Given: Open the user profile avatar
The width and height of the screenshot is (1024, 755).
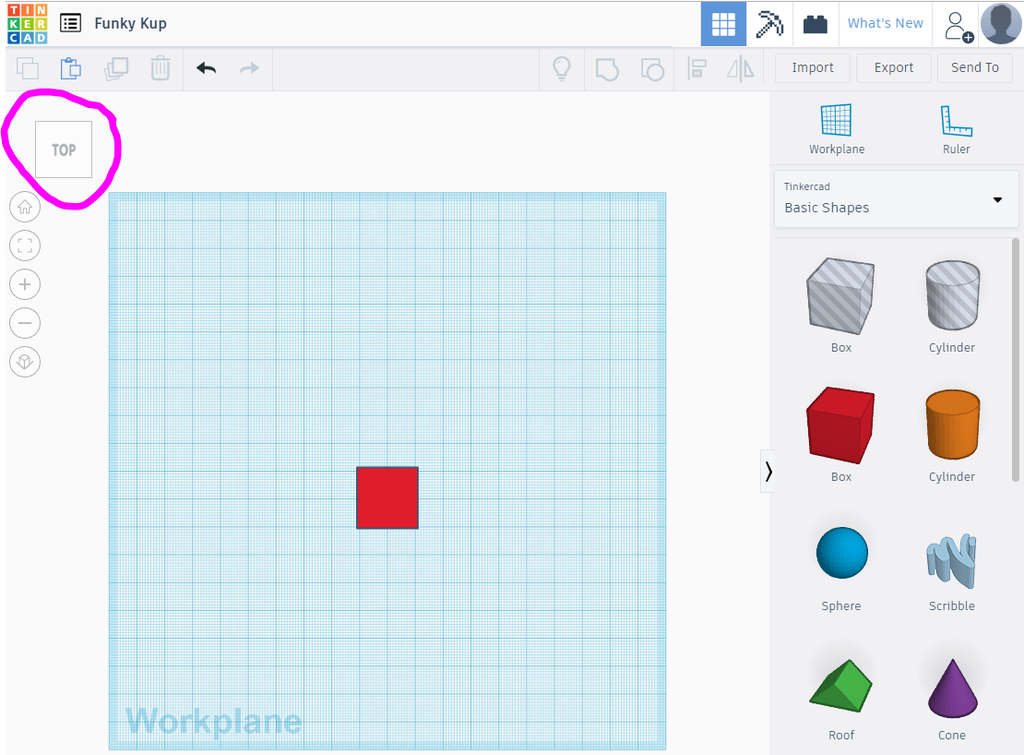Looking at the screenshot, I should [1000, 24].
